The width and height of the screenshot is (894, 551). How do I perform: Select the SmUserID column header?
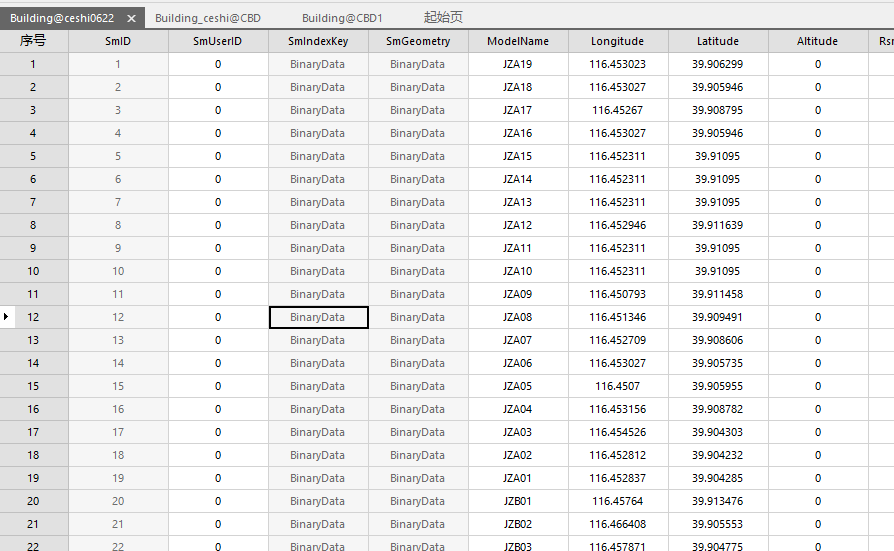pyautogui.click(x=218, y=41)
